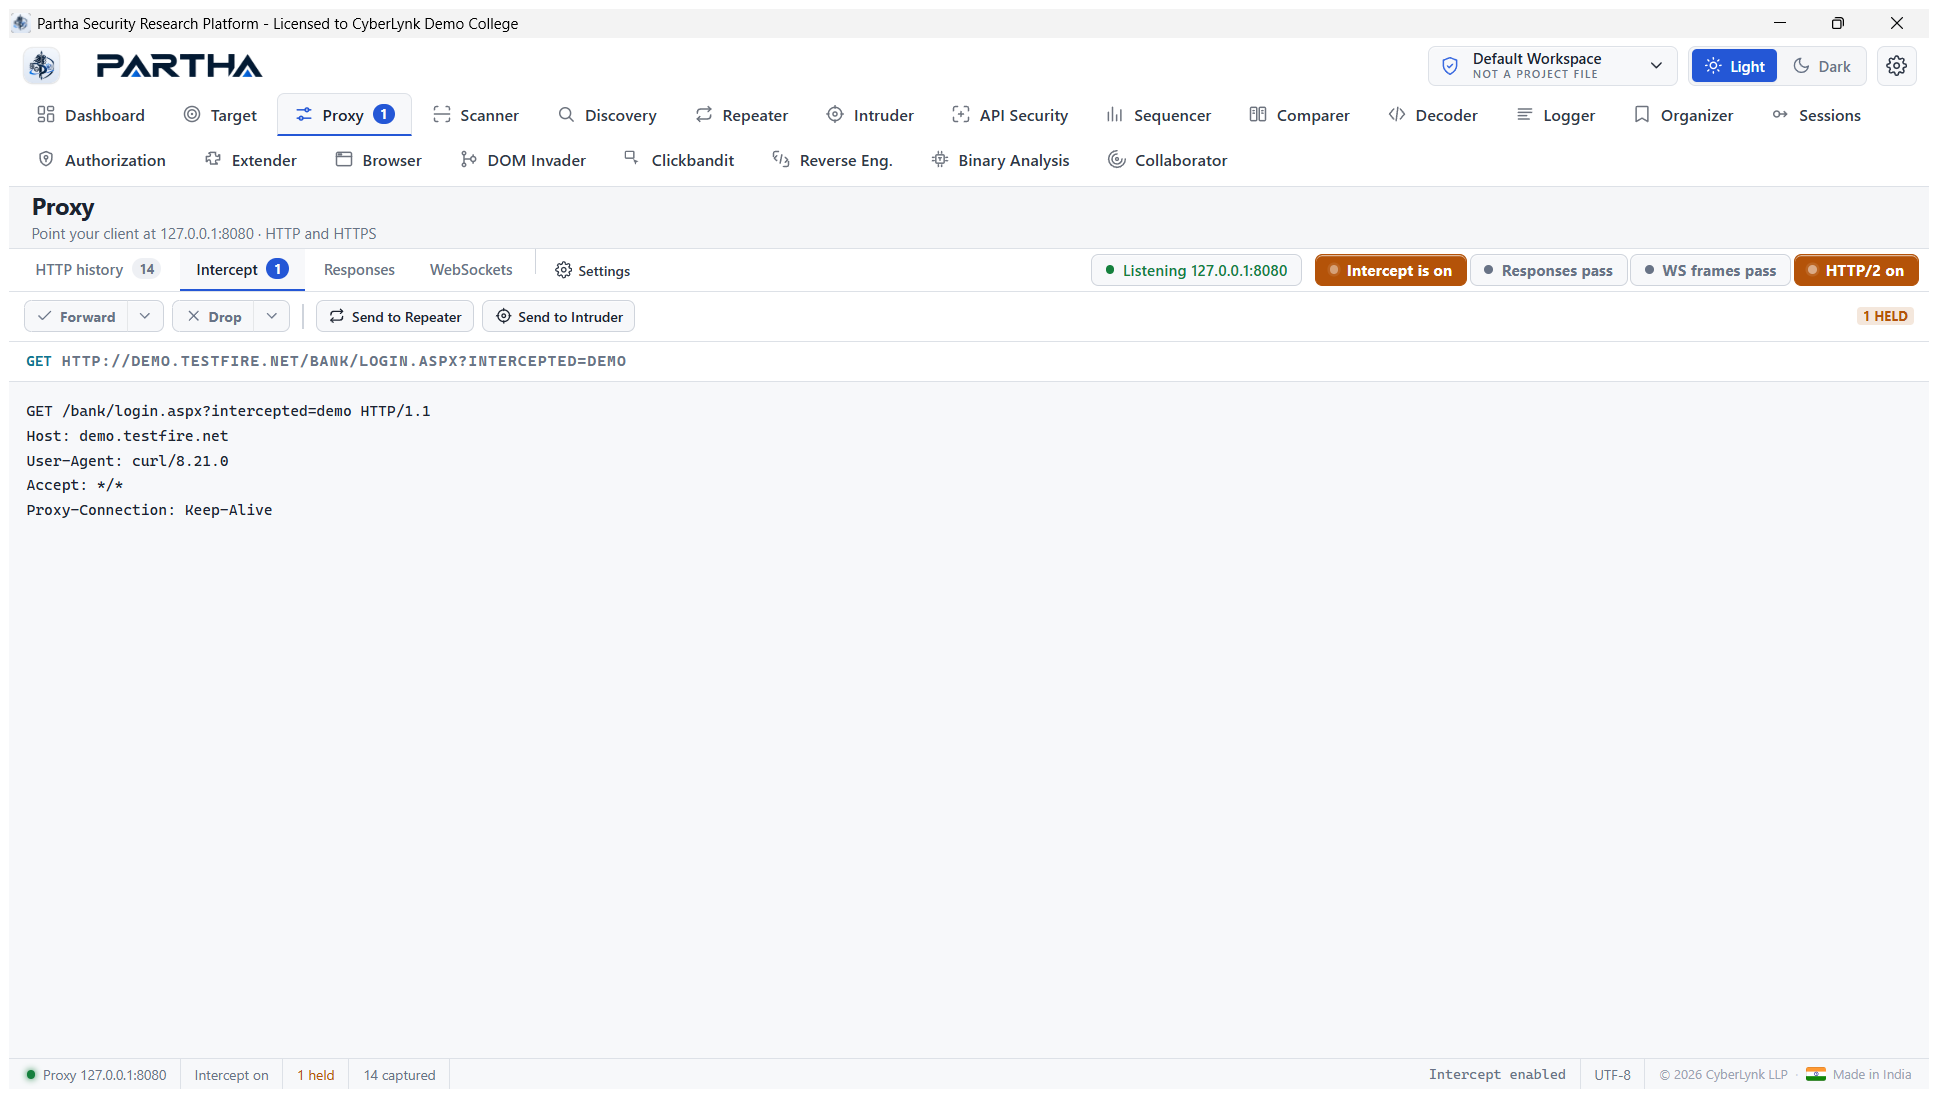Click status bar UTF-8 encoding
Screen dimensions: 1938x1098
1612,1075
